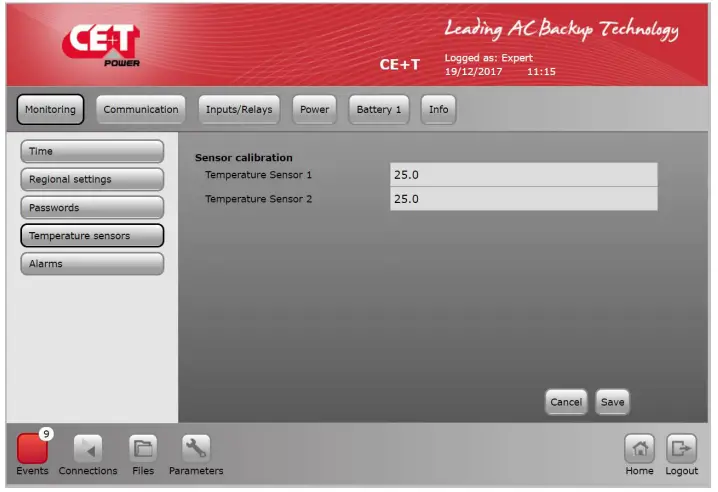The width and height of the screenshot is (718, 492).
Task: Select Regional settings in the sidebar
Action: 92,179
